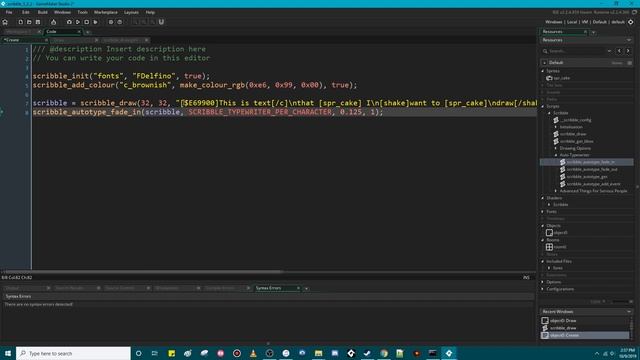Select __scribble_config script
640x360 pixels.
(576, 120)
